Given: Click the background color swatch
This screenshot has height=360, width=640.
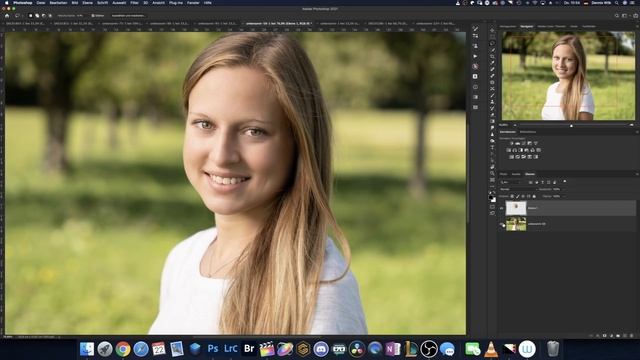Looking at the screenshot, I should pos(494,200).
